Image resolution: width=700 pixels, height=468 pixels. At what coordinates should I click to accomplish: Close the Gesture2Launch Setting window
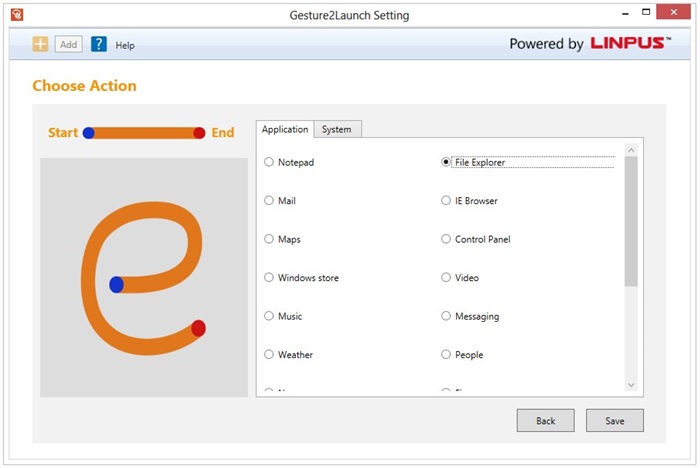pyautogui.click(x=673, y=12)
